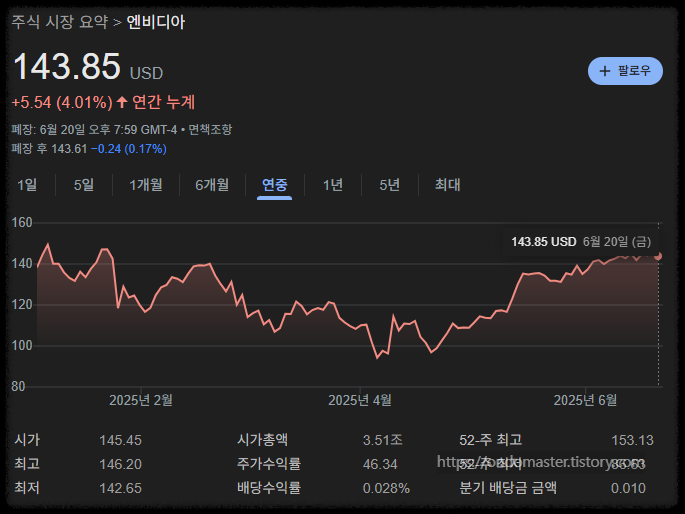Click the 52-주 최고 label
The width and height of the screenshot is (685, 514).
tap(491, 440)
